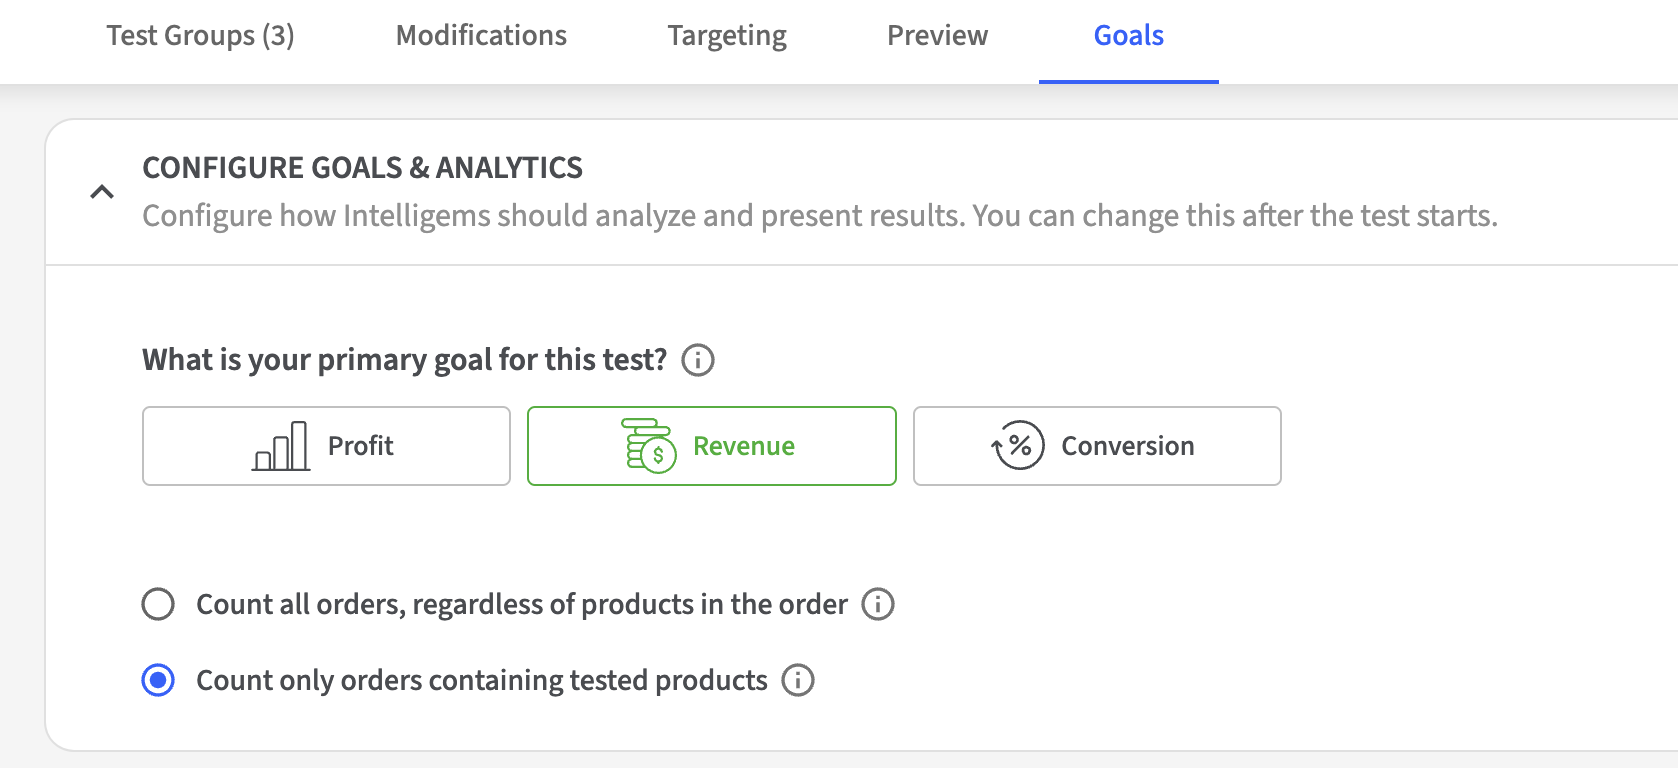Viewport: 1678px width, 768px height.
Task: Click the Profit bar chart icon
Action: point(281,446)
